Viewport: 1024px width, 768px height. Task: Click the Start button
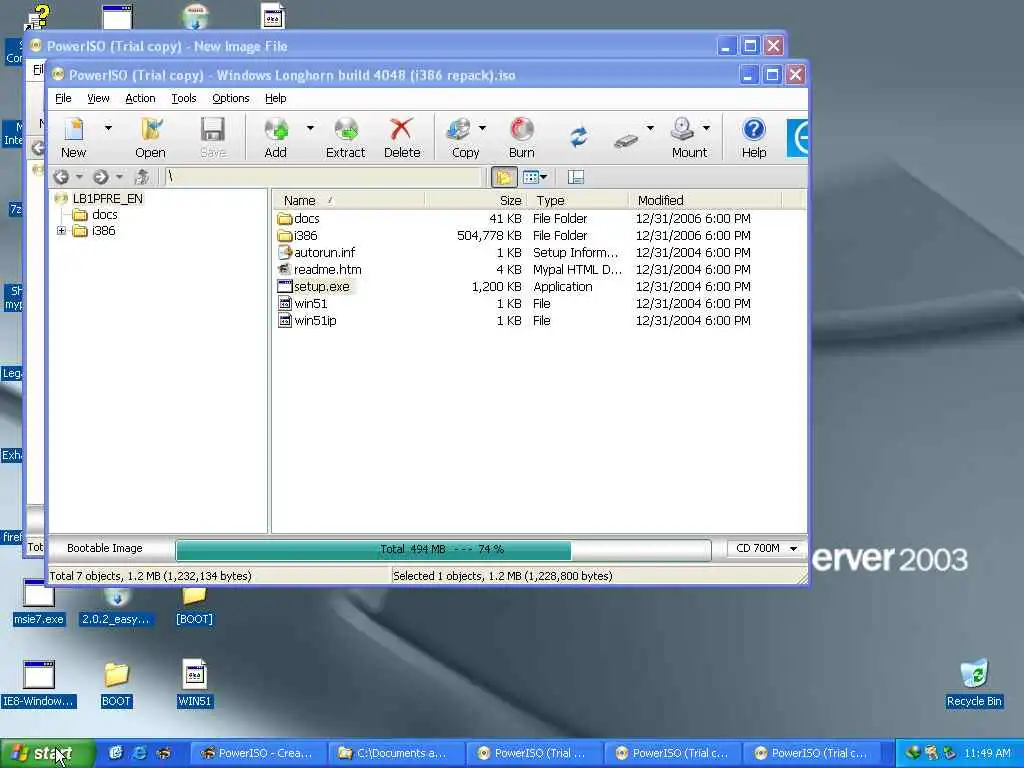pyautogui.click(x=48, y=754)
